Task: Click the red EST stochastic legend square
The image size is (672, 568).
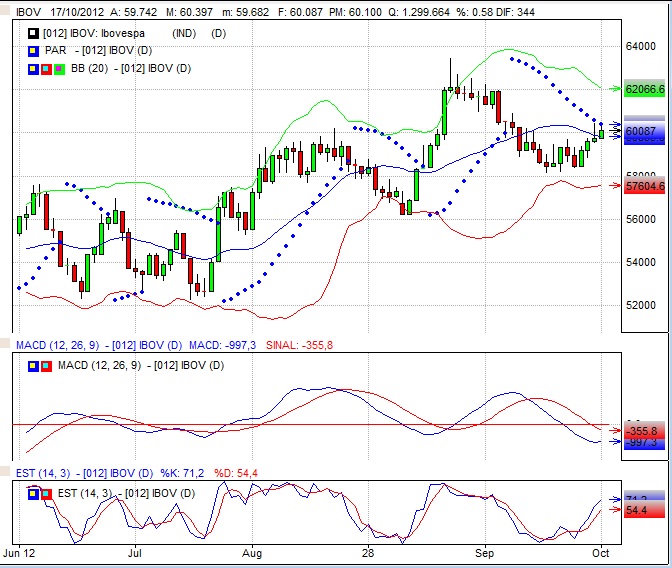Action: [x=46, y=493]
